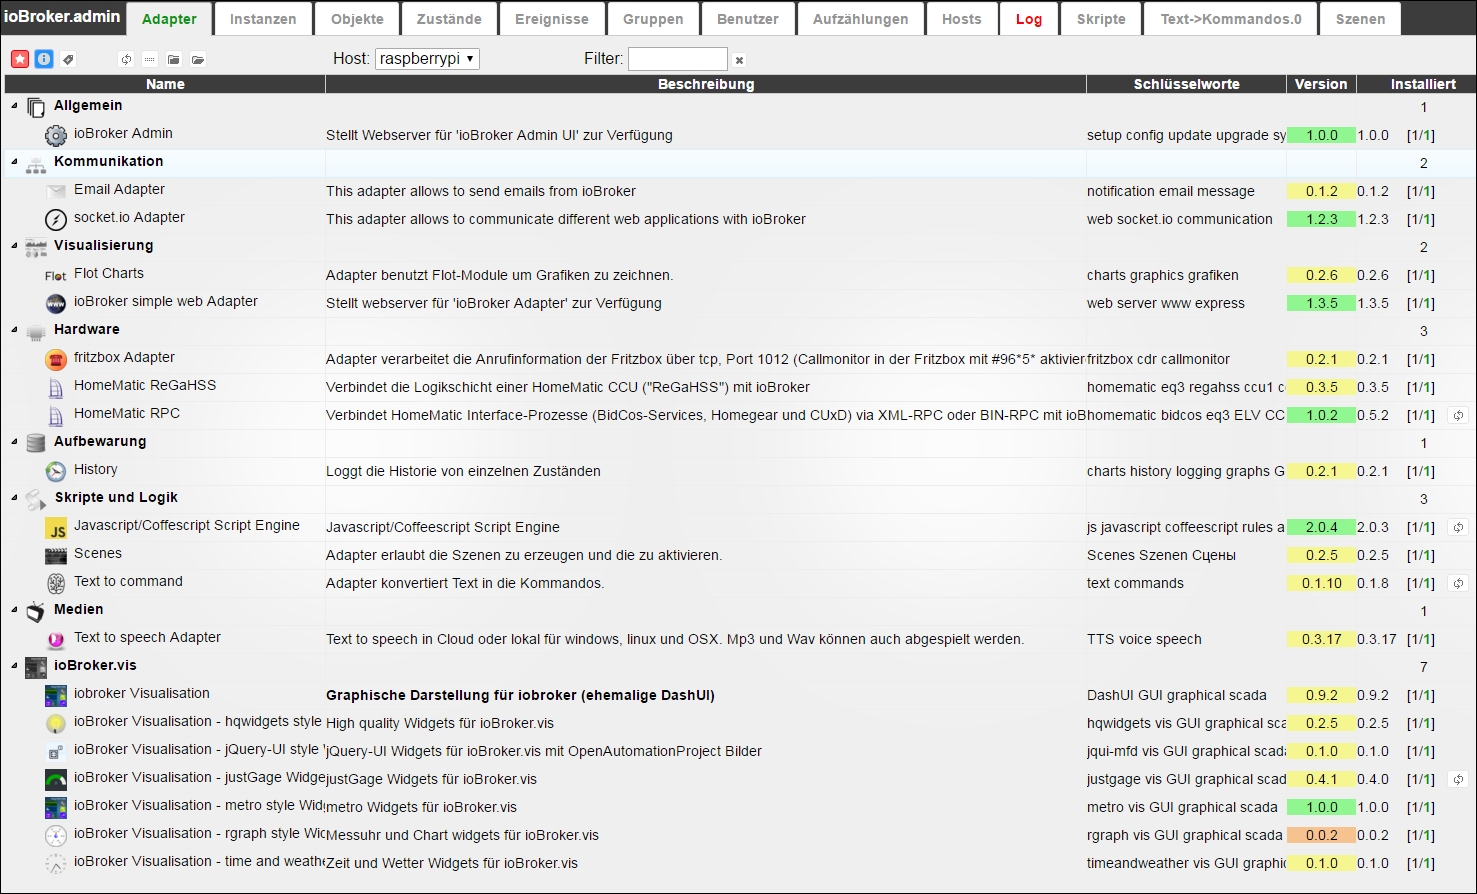This screenshot has width=1477, height=894.
Task: Open the Ereignisse tab
Action: pos(552,19)
